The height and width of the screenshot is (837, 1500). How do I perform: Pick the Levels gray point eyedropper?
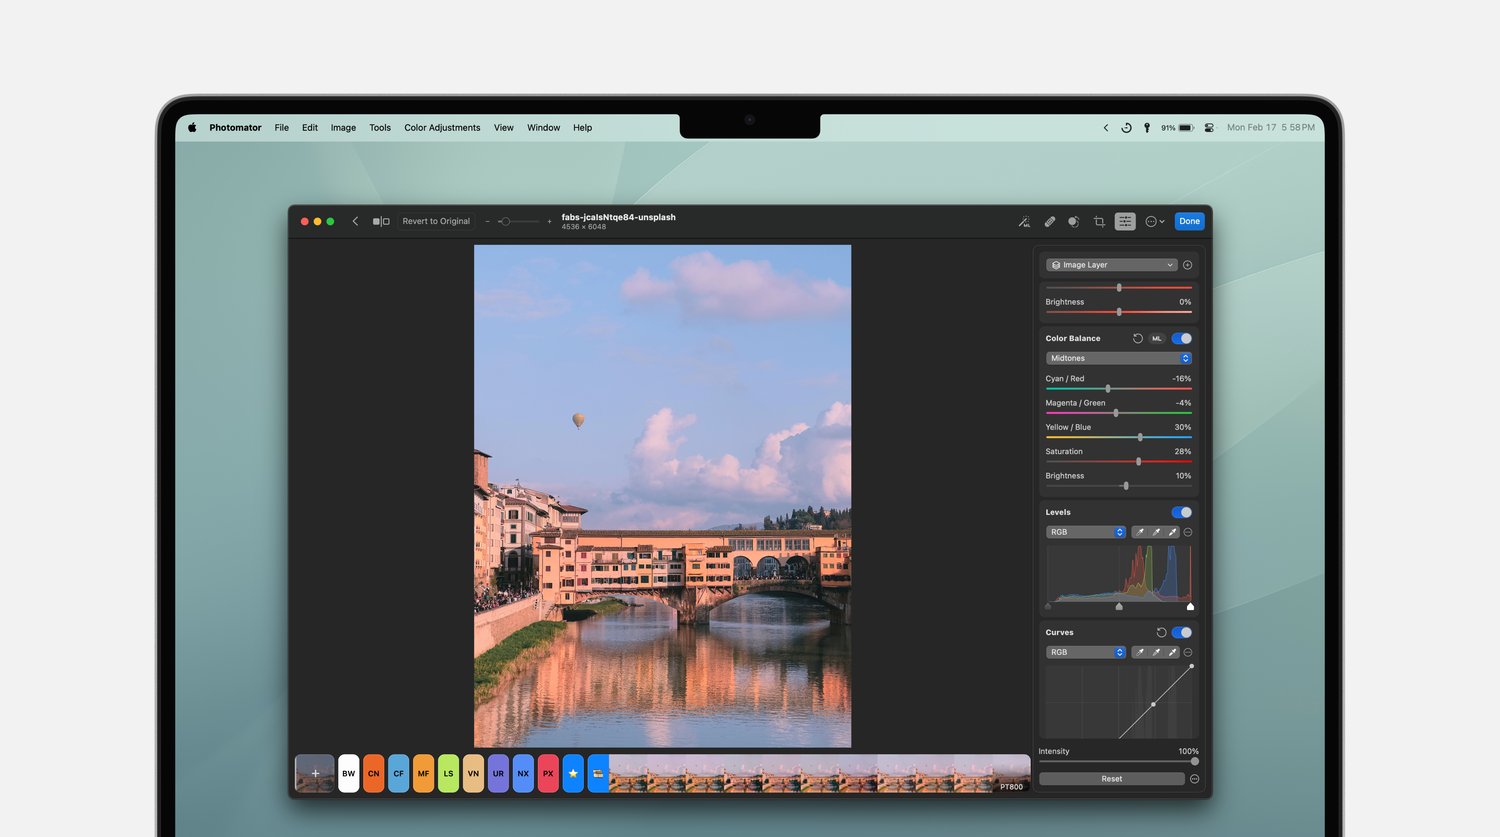click(1156, 532)
